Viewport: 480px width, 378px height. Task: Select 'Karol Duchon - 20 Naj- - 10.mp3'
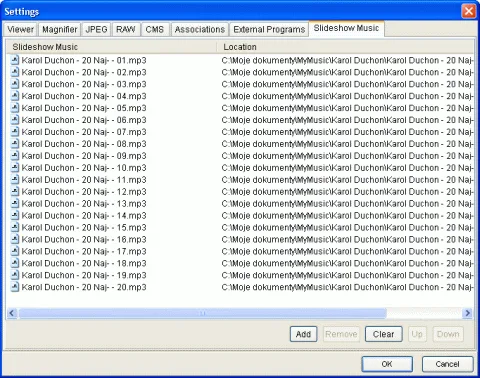point(84,168)
